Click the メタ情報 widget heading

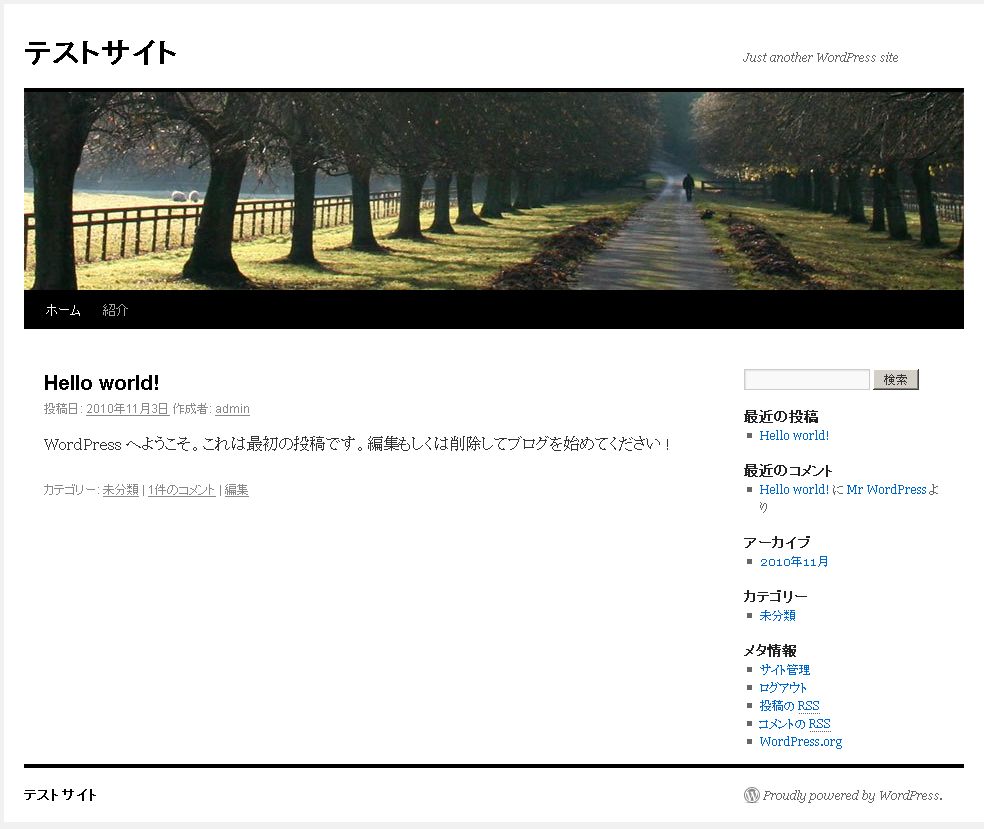pyautogui.click(x=770, y=651)
